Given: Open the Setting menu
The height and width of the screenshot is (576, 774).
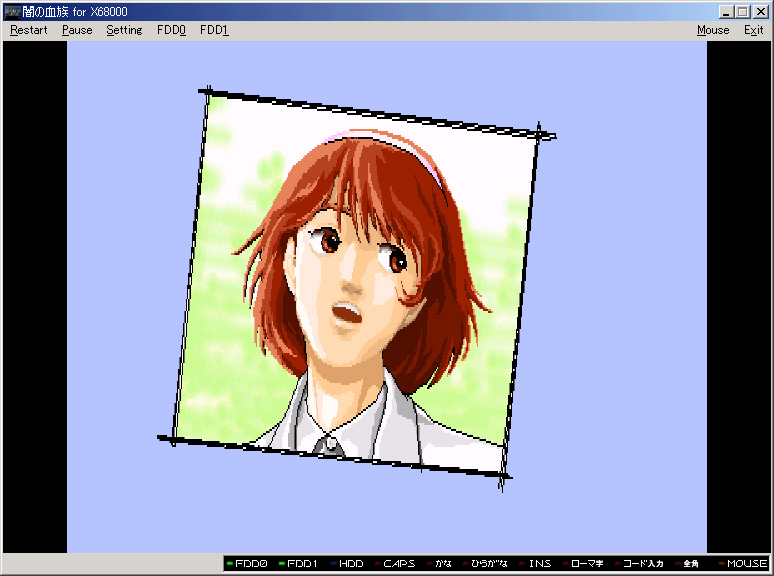Looking at the screenshot, I should (125, 30).
